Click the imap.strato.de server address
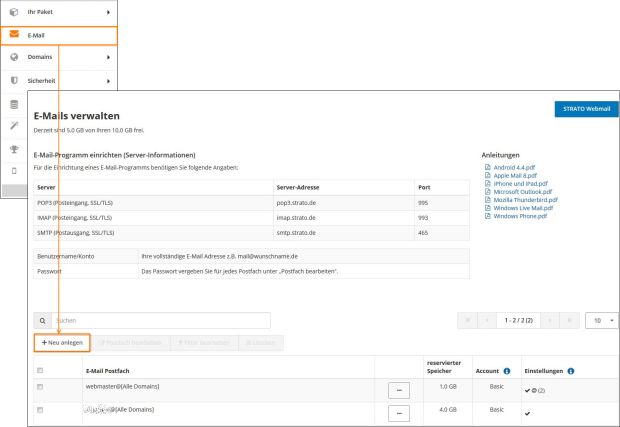 pyautogui.click(x=296, y=218)
